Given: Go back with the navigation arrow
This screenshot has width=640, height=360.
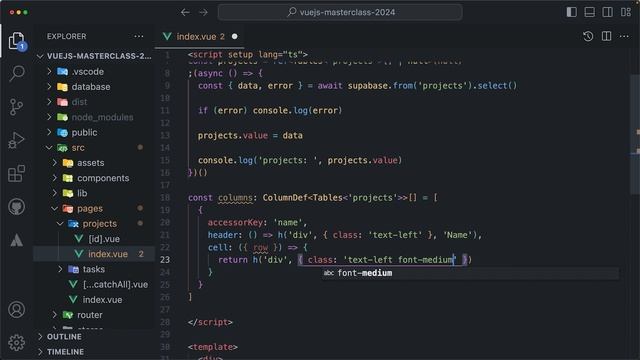Looking at the screenshot, I should point(185,12).
